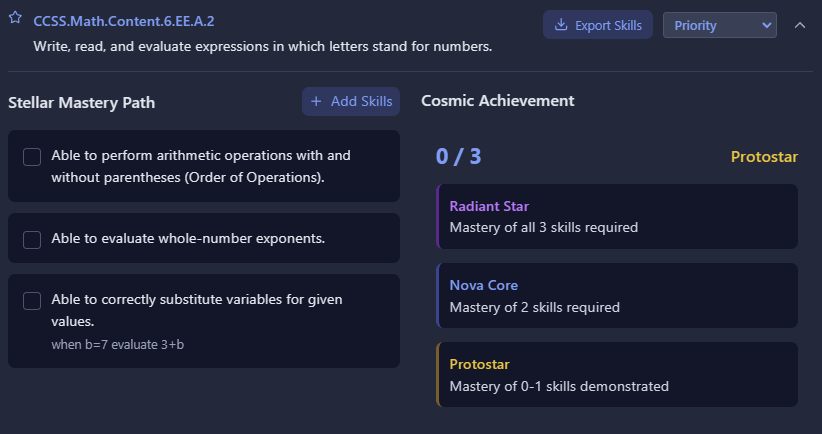Click the example text 'when b=7 evaluate 3+b'

click(118, 344)
